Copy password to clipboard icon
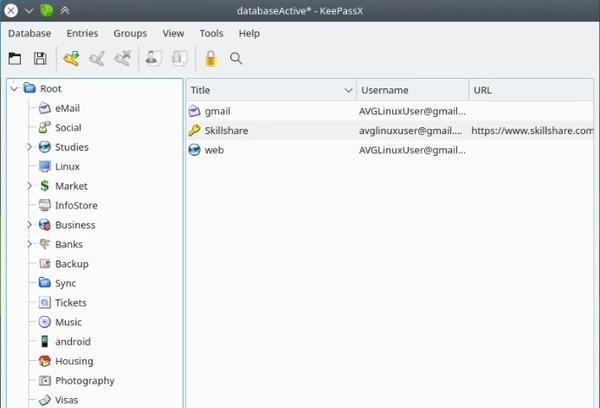 click(179, 59)
